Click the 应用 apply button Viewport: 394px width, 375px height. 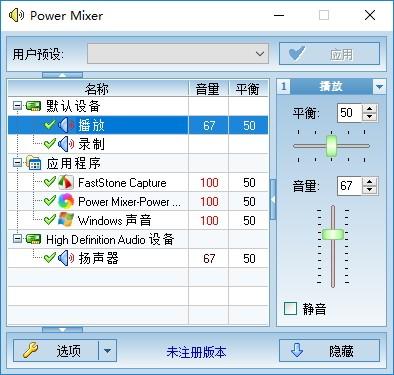[x=329, y=54]
